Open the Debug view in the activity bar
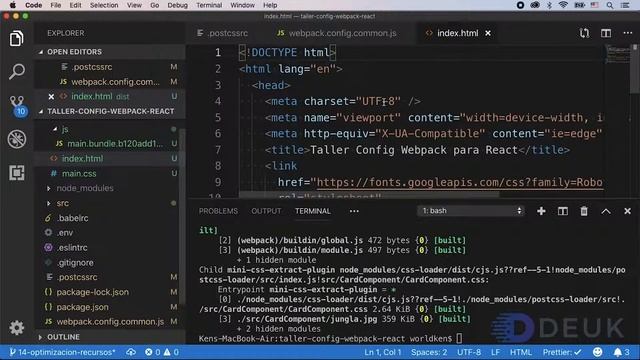Image resolution: width=640 pixels, height=360 pixels. 17,139
